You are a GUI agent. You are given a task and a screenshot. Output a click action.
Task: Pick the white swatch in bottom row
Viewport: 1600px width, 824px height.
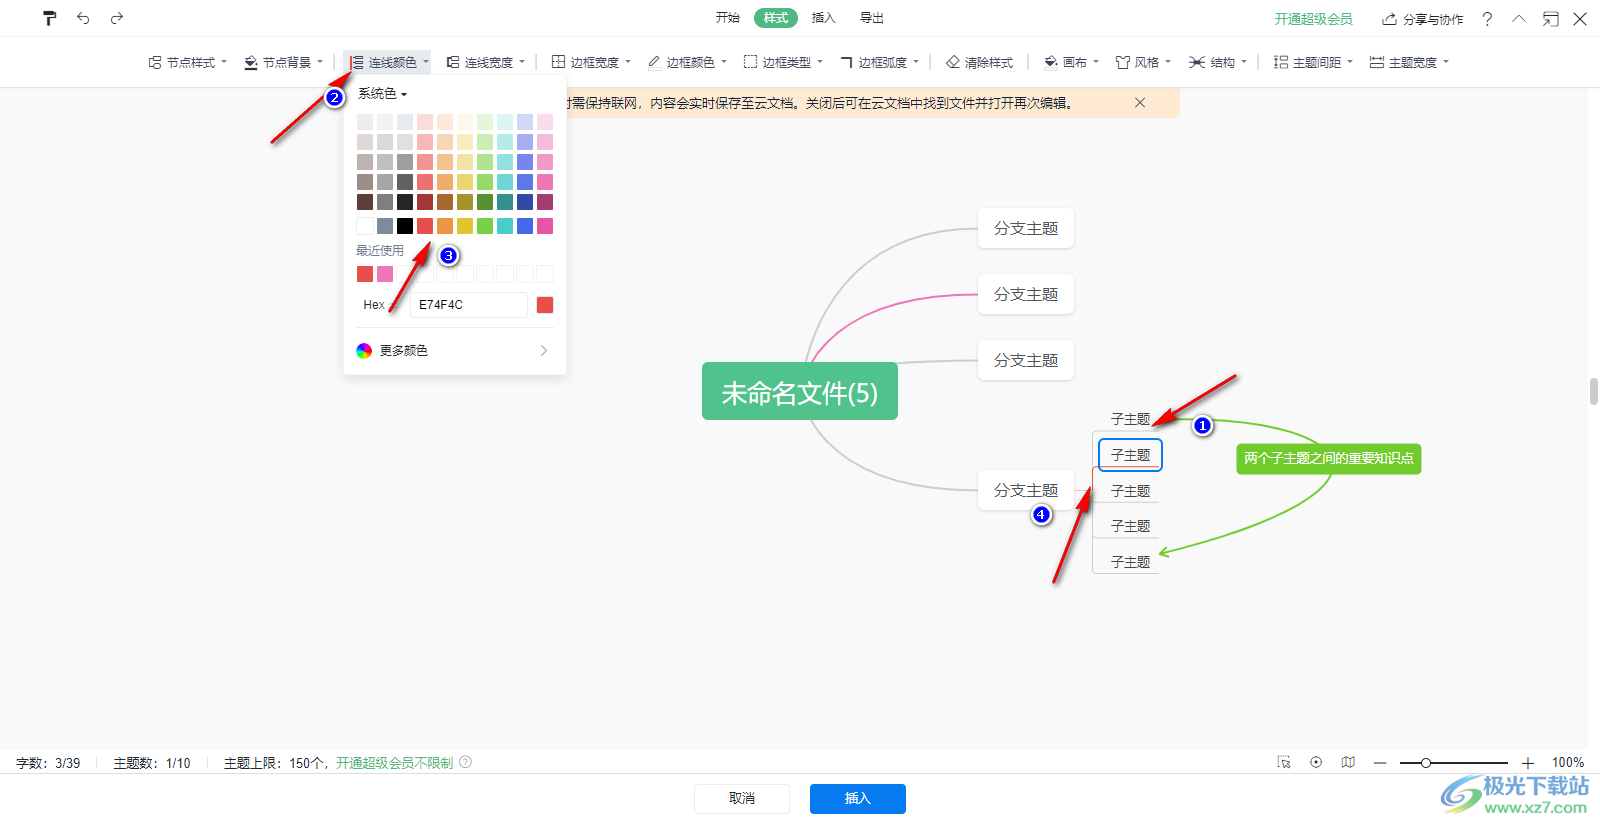[365, 226]
